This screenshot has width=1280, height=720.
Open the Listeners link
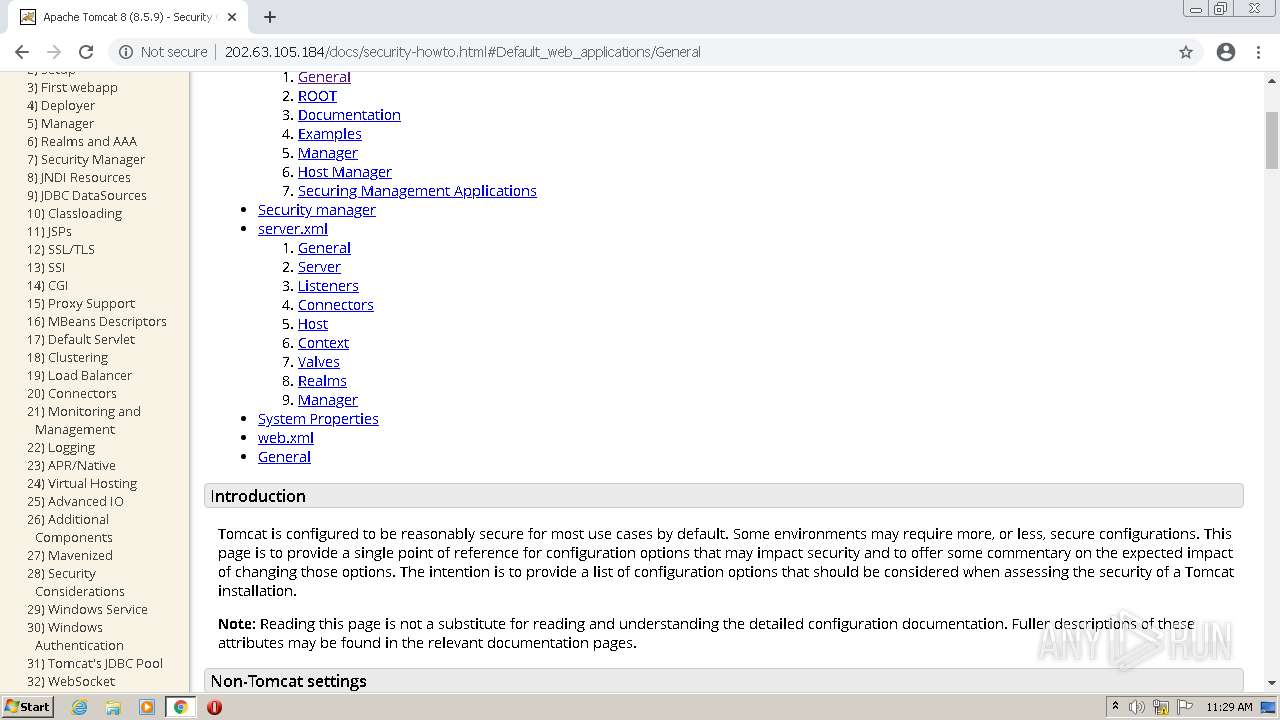pyautogui.click(x=328, y=286)
